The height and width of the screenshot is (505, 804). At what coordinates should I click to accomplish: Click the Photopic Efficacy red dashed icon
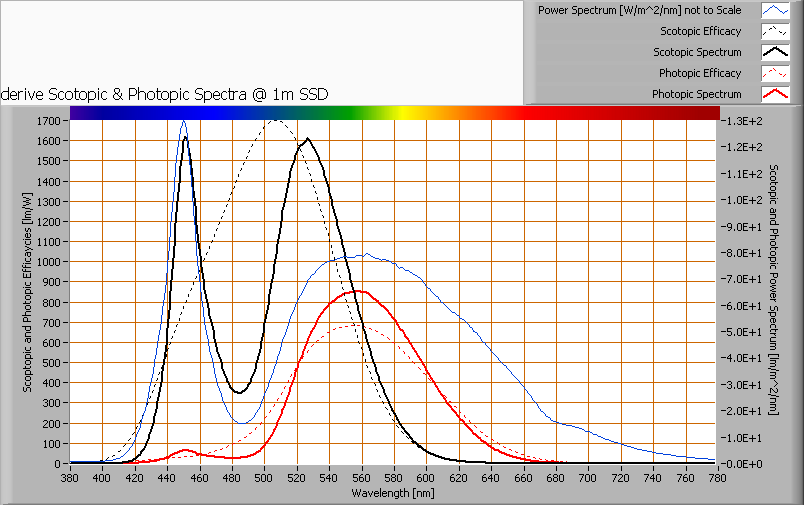(776, 73)
